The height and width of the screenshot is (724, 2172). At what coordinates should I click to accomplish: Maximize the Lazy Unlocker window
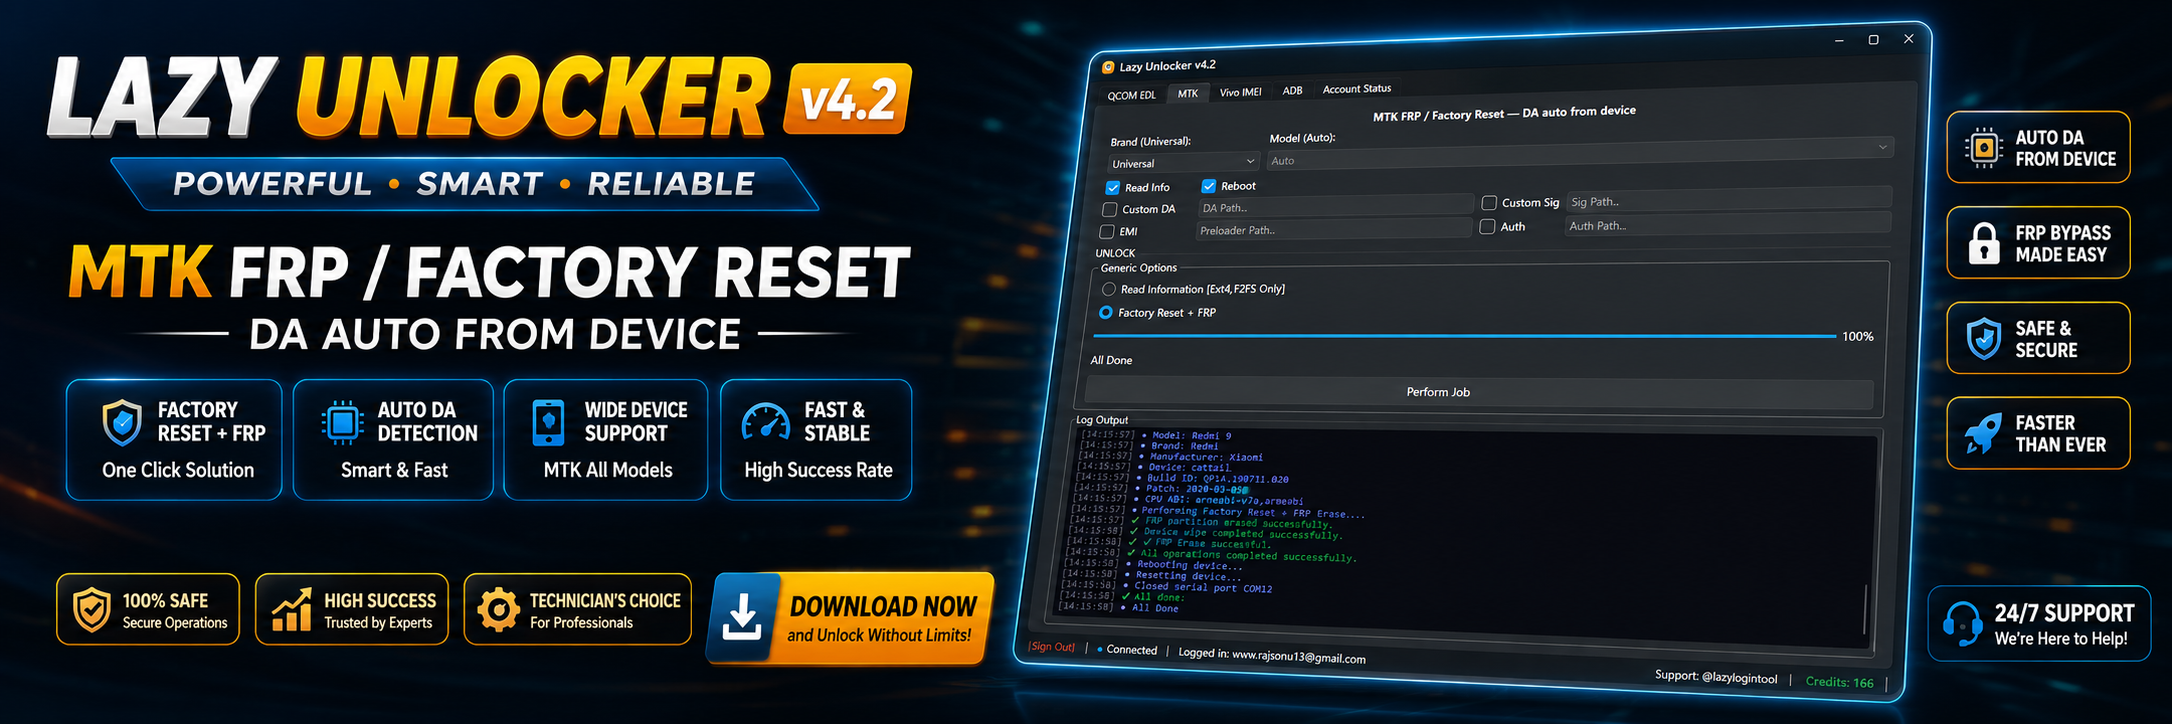click(1873, 40)
